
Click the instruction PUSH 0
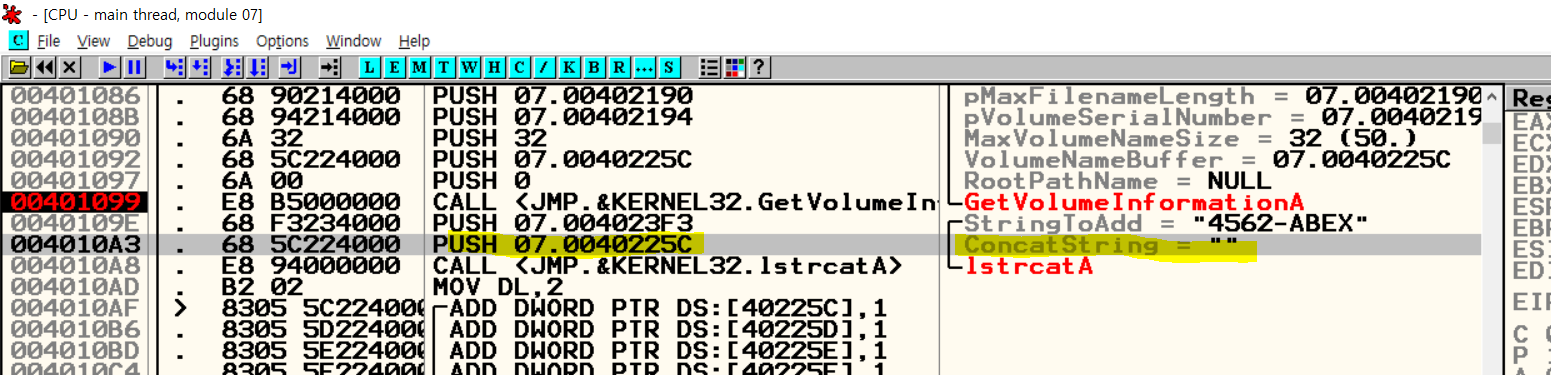click(x=483, y=181)
